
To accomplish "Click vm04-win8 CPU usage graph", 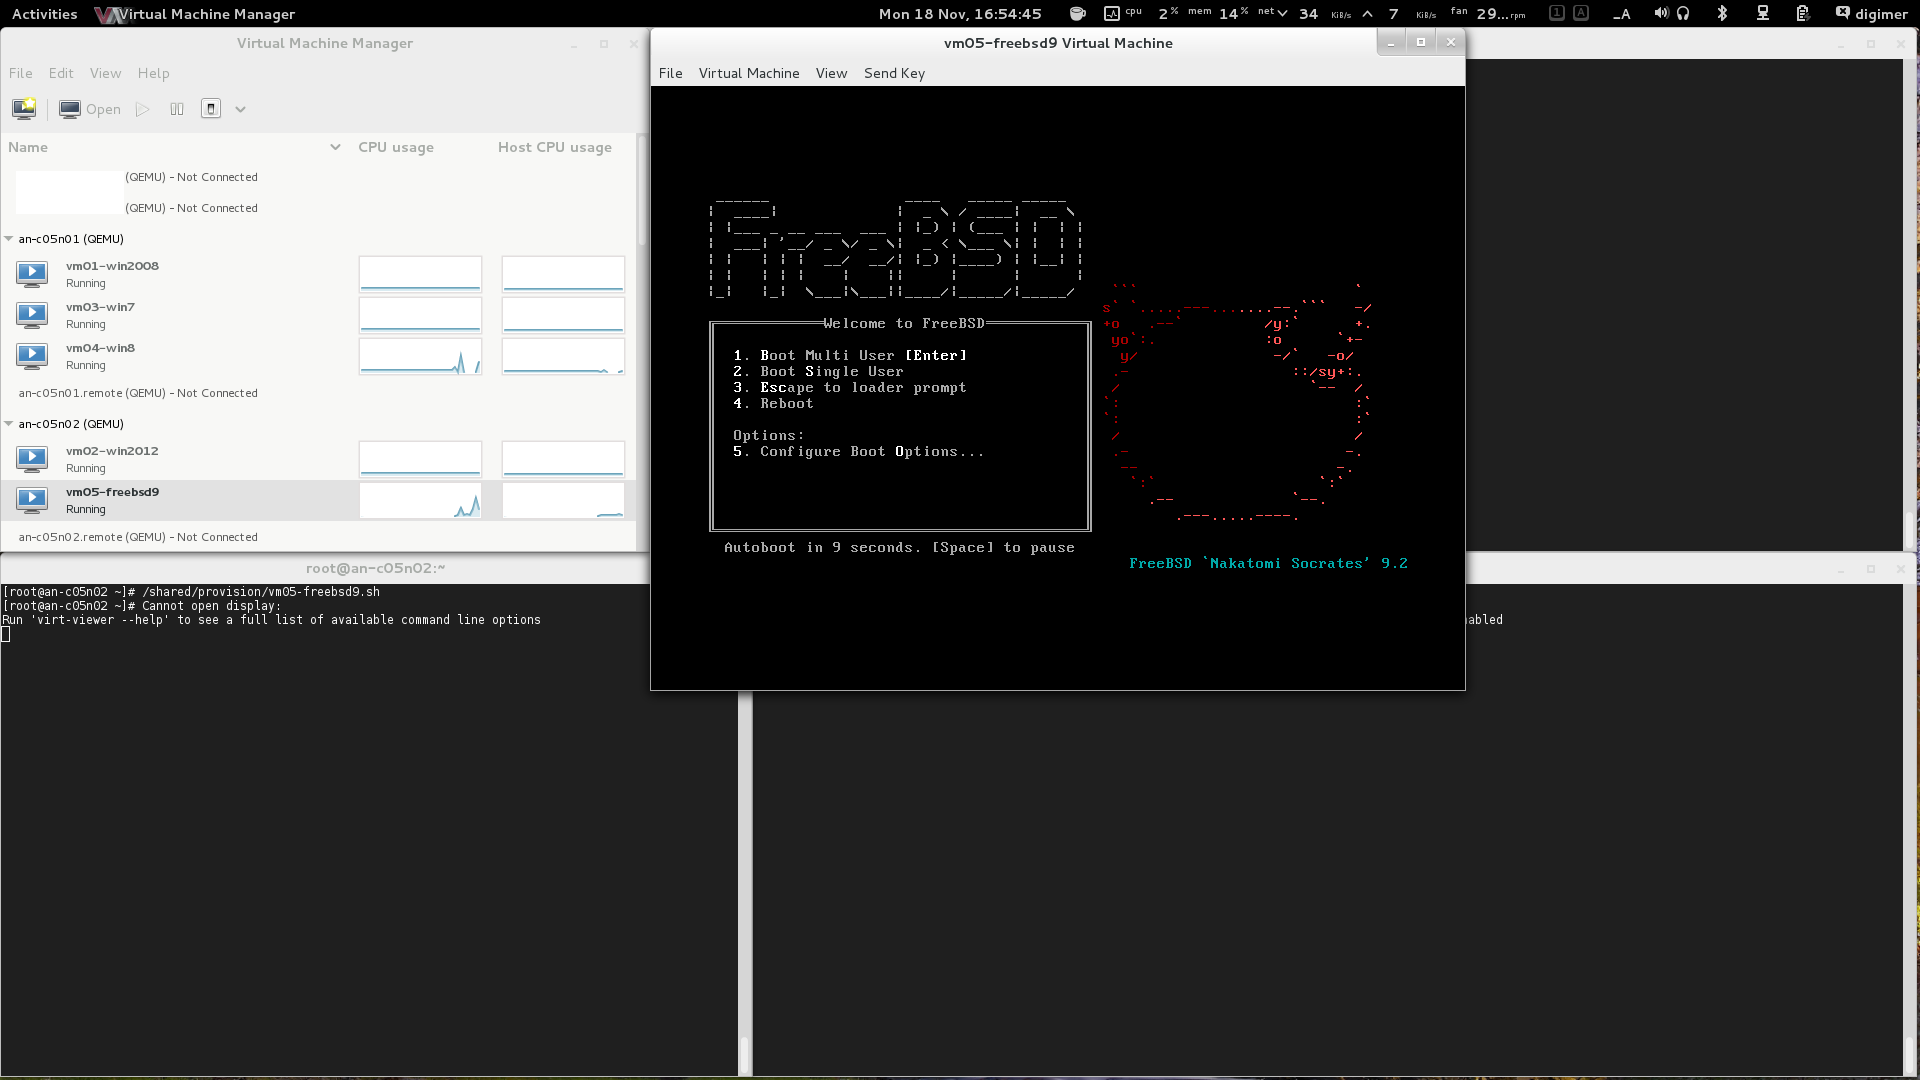I will 420,356.
